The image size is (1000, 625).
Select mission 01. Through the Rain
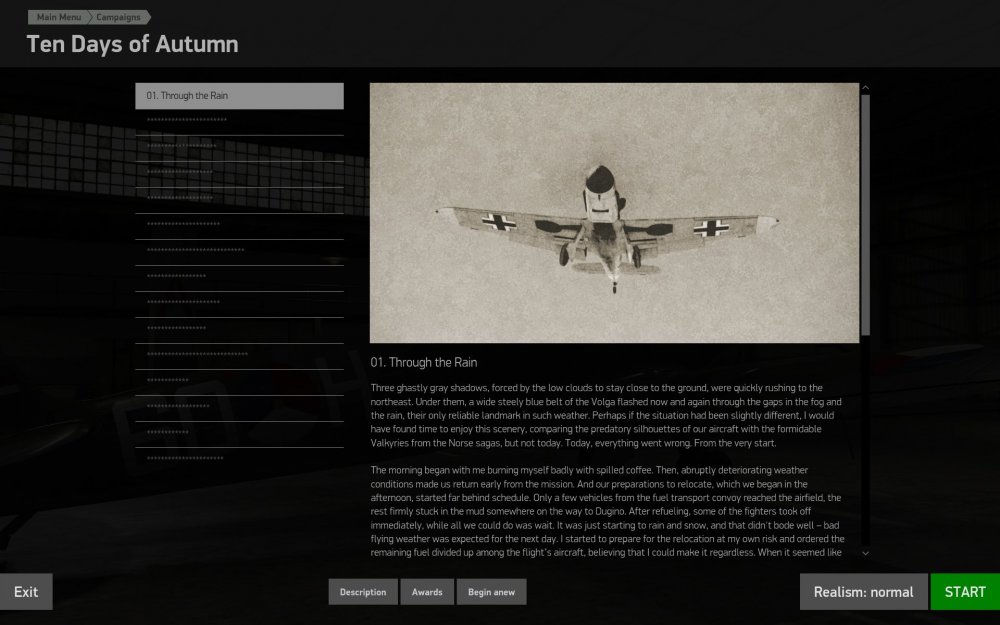[239, 96]
